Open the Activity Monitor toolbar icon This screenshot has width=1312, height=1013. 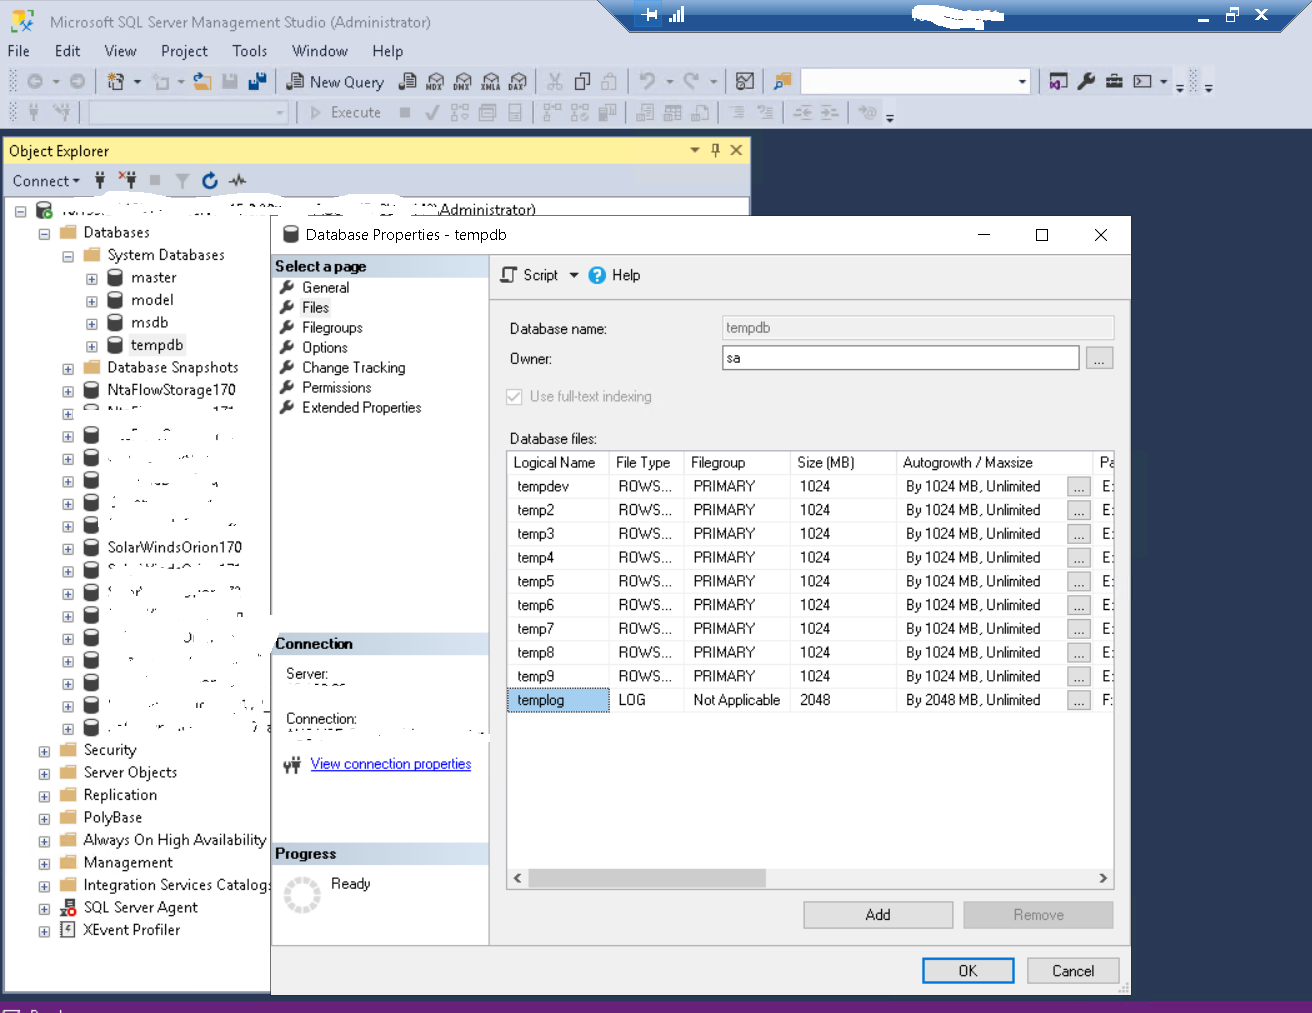[x=744, y=82]
